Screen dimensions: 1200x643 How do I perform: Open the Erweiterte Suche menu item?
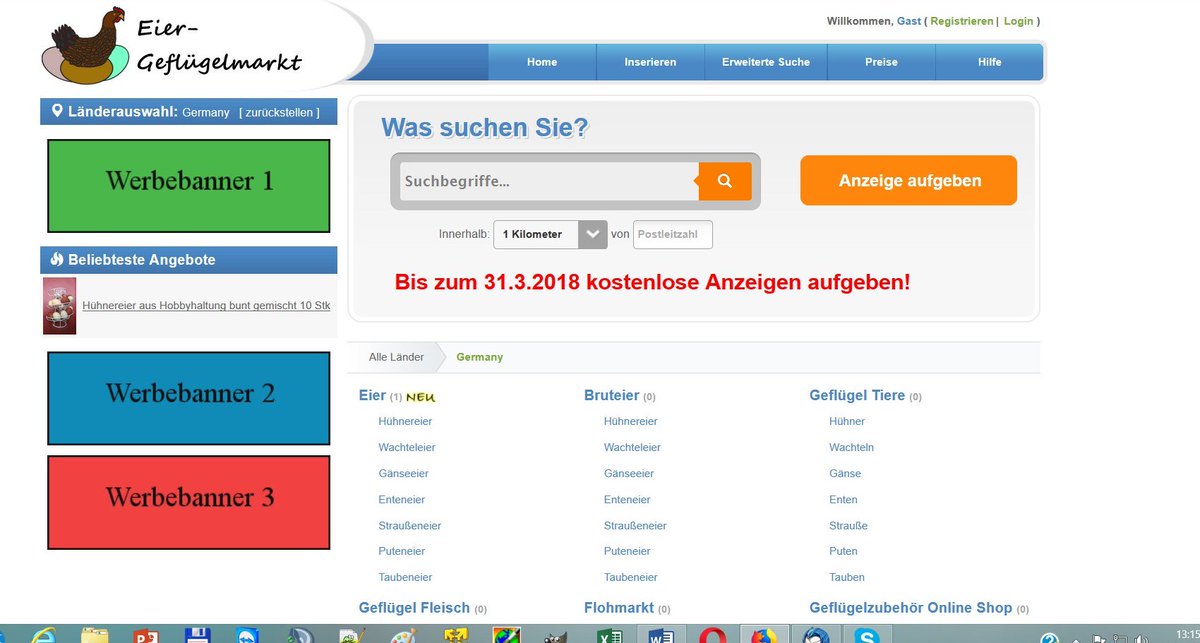pyautogui.click(x=766, y=61)
